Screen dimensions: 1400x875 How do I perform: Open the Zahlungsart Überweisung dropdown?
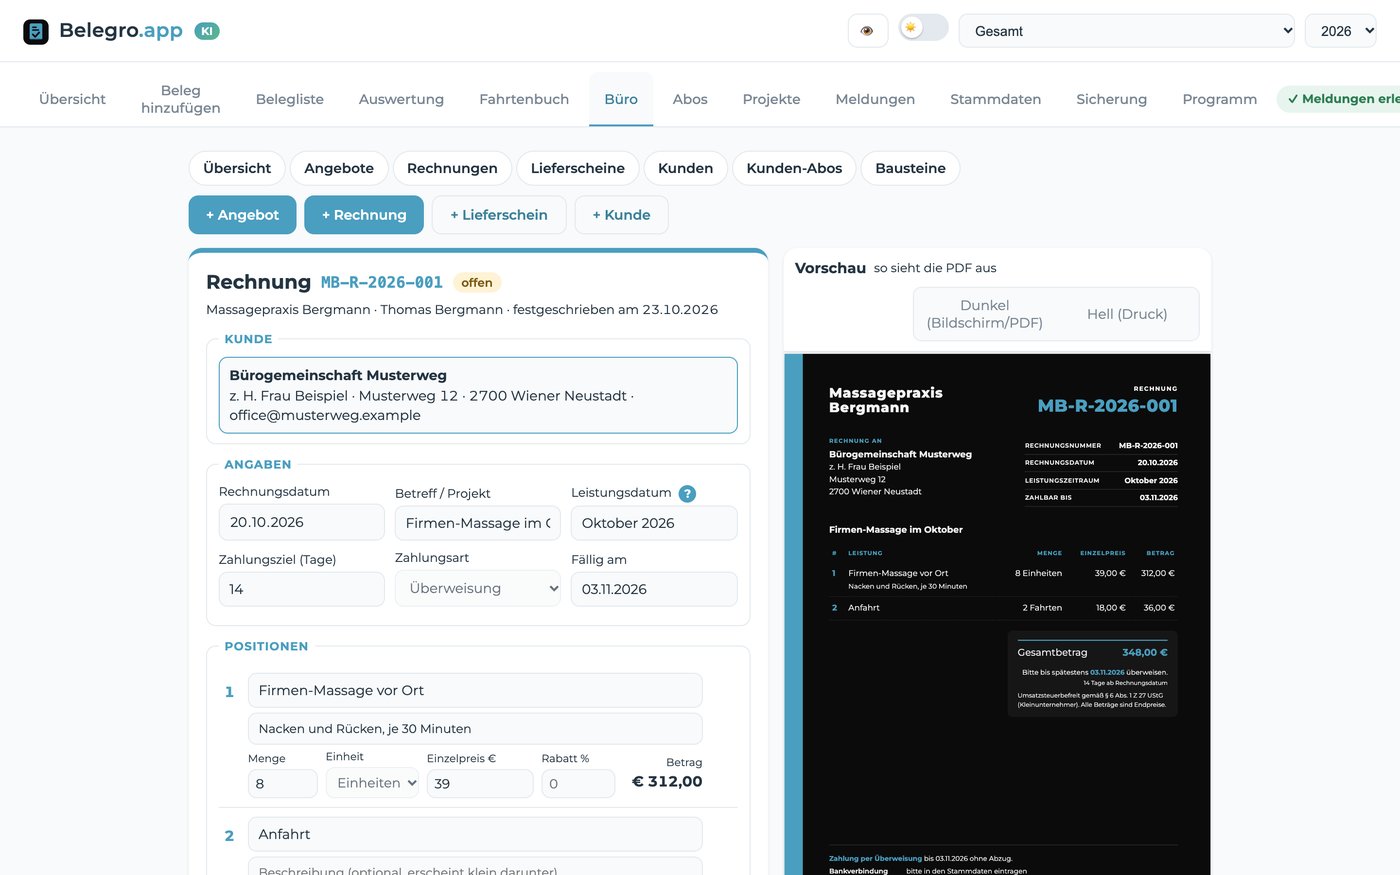coord(478,589)
